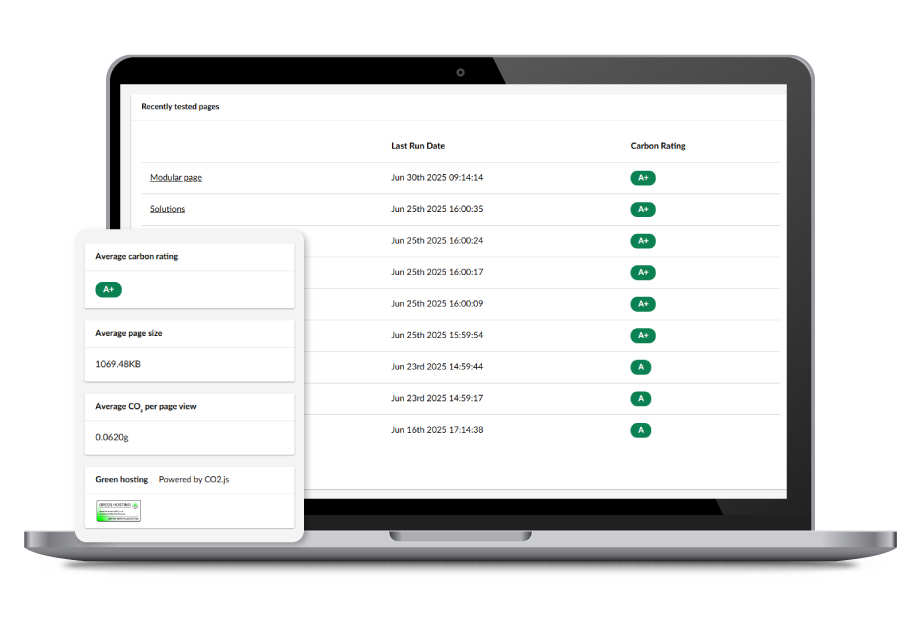Click the A+ badge beside 16:00:09
Image resolution: width=920 pixels, height=630 pixels.
click(642, 304)
